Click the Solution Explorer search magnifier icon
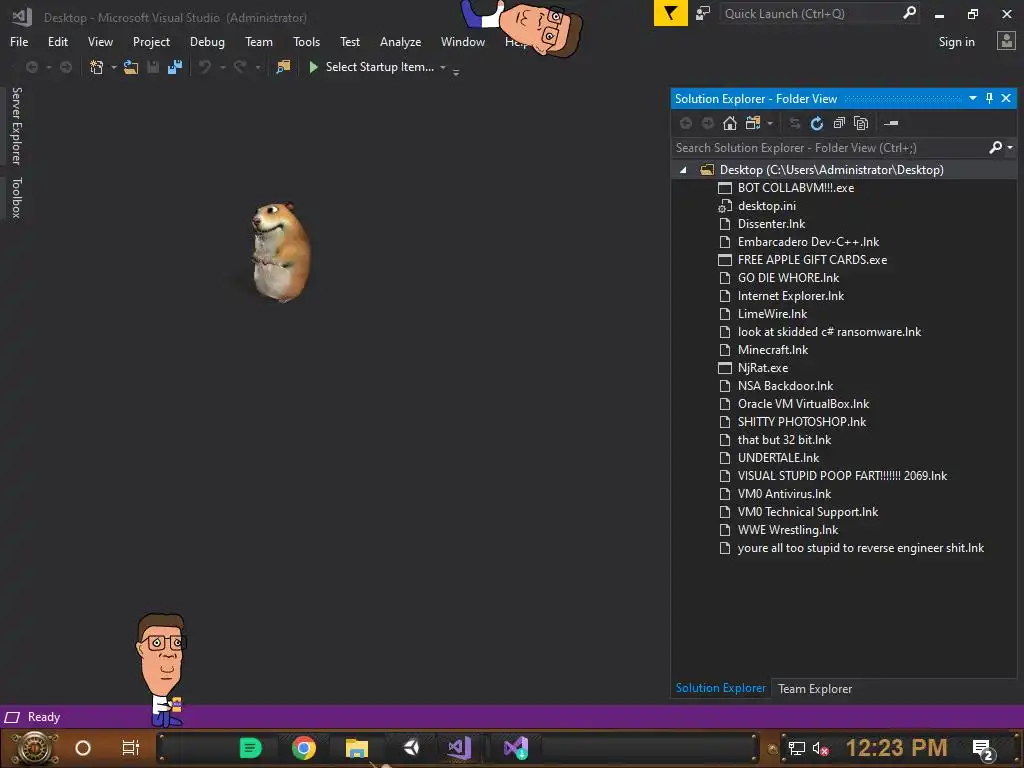The height and width of the screenshot is (768, 1024). [995, 148]
